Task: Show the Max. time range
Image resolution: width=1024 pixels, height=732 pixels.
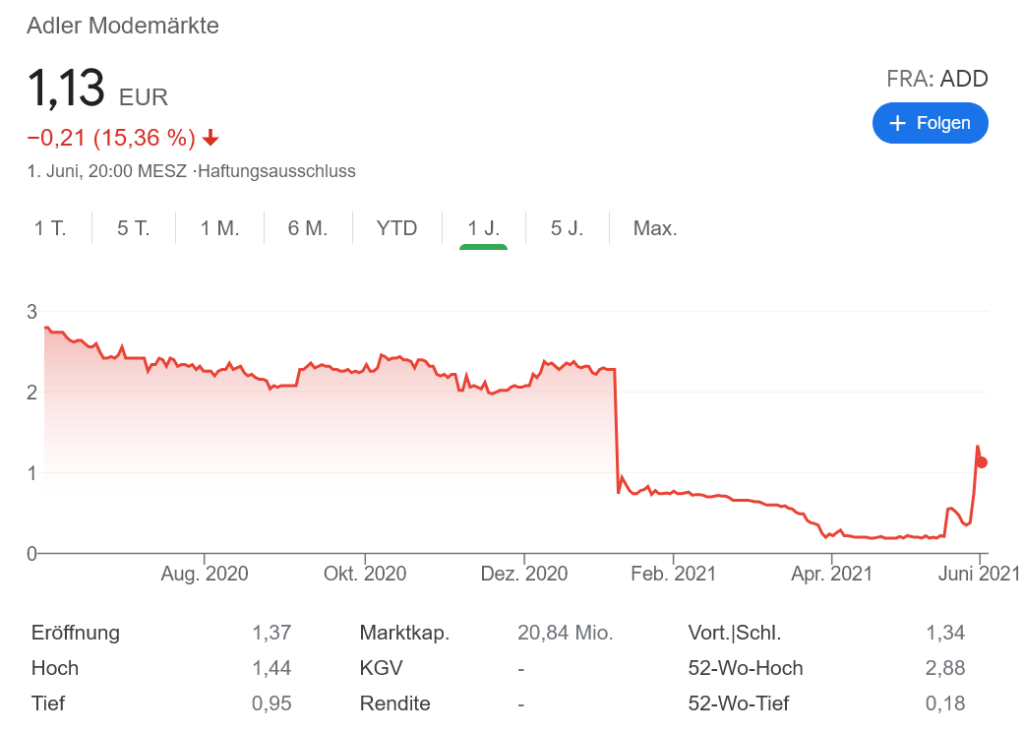Action: (655, 228)
